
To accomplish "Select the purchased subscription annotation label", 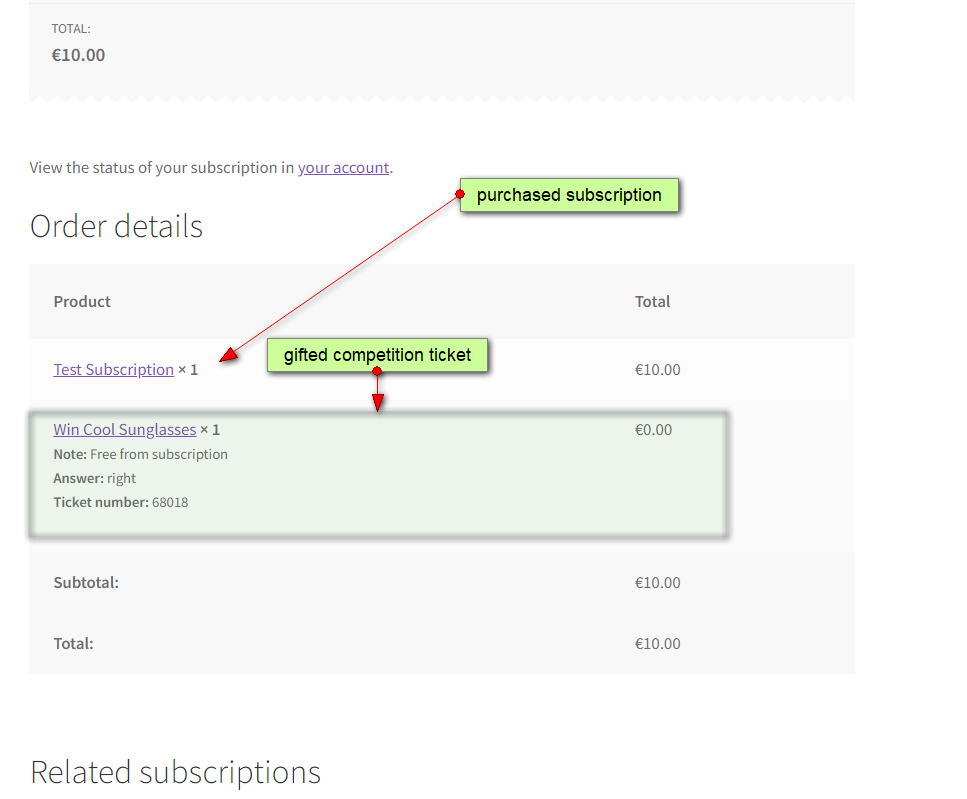I will click(569, 195).
